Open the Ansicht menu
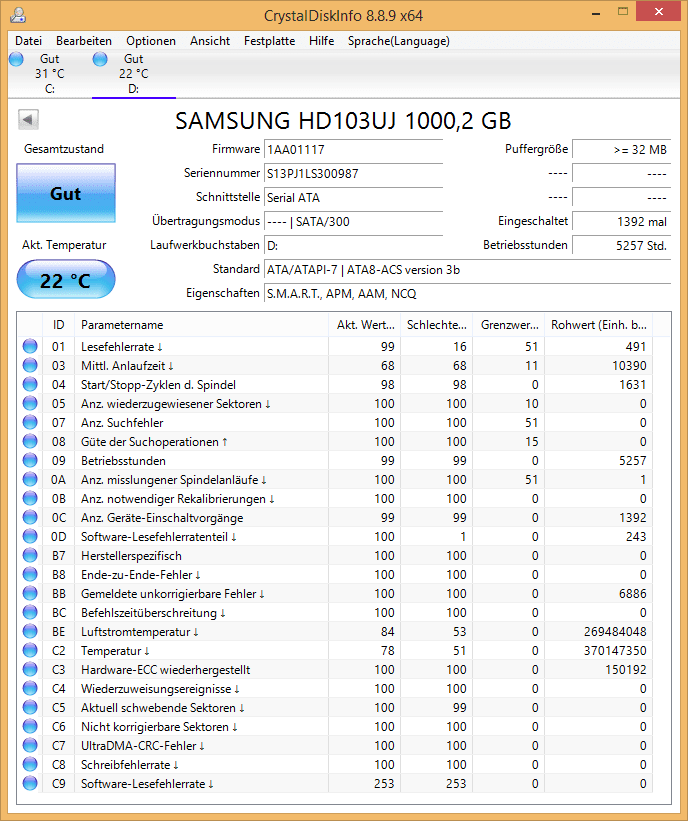Viewport: 688px width, 821px height. pos(210,41)
